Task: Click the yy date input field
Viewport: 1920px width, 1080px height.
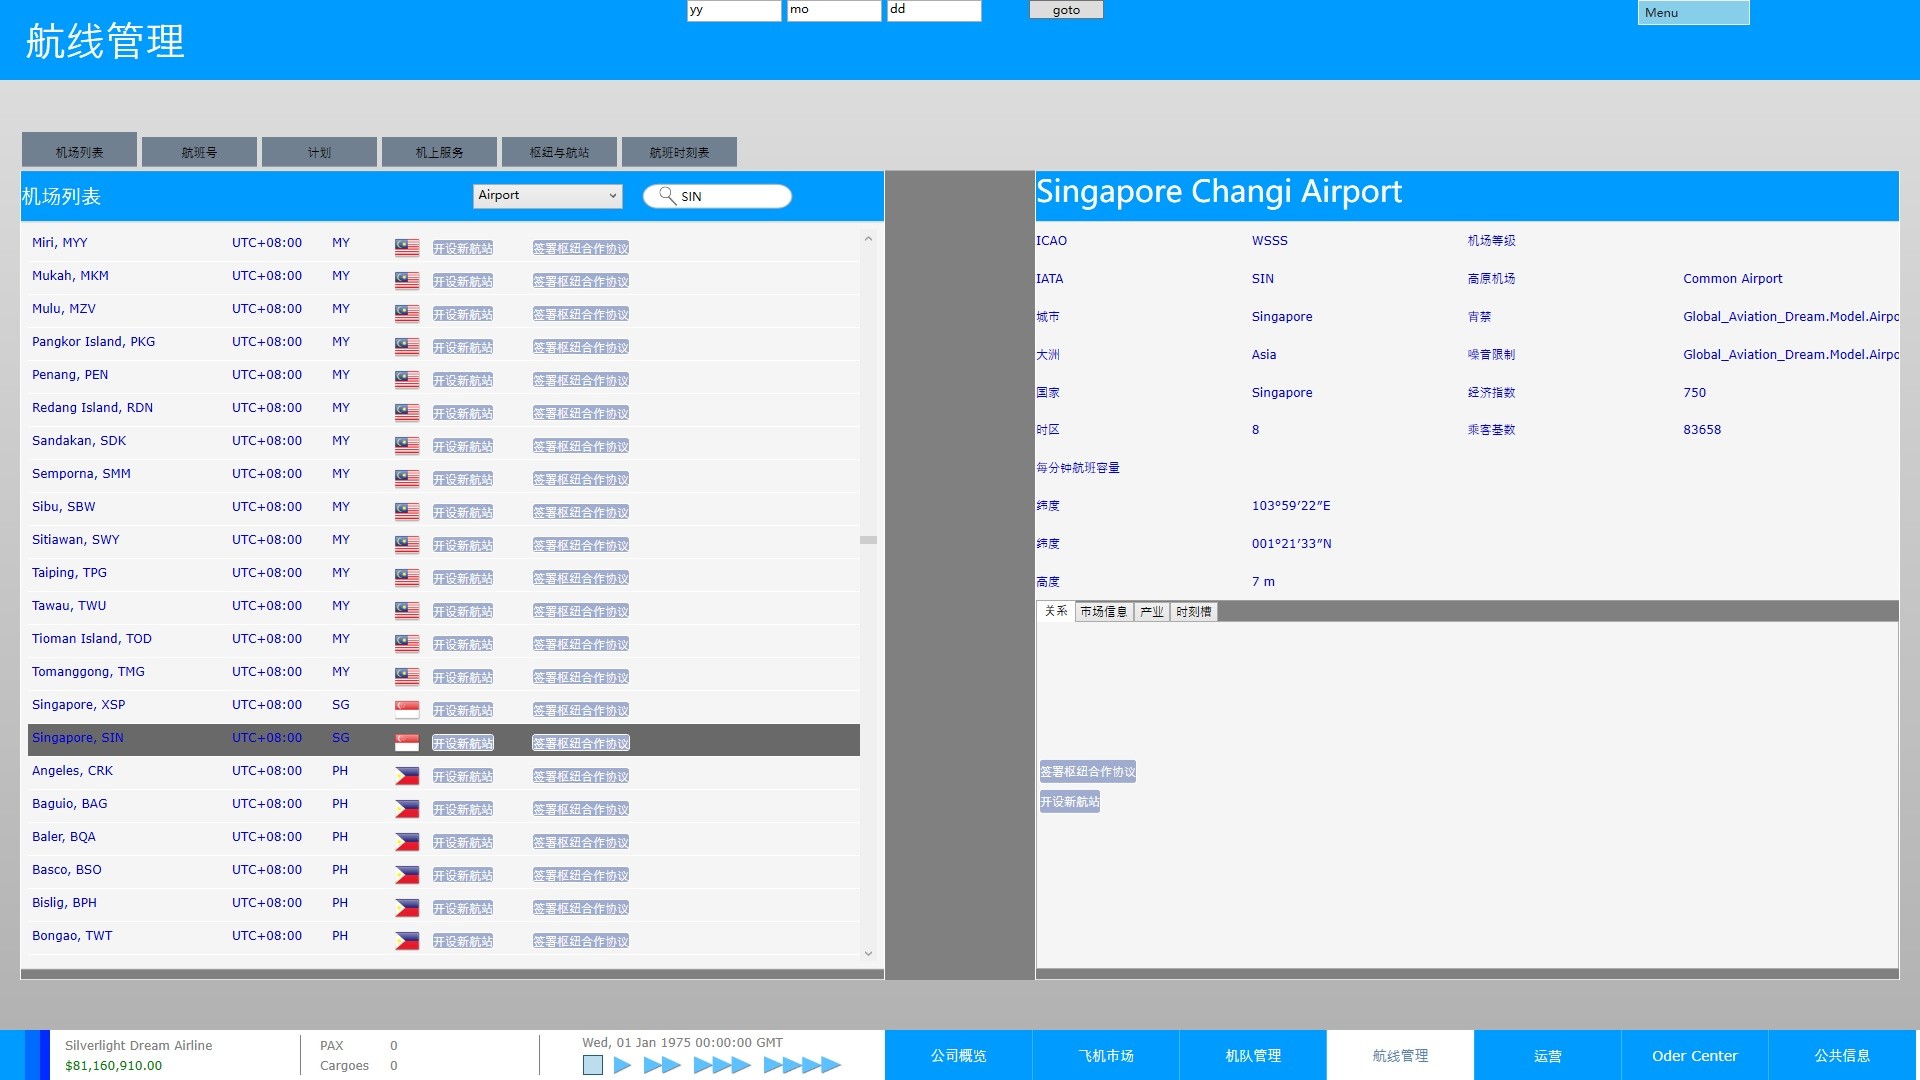Action: coord(733,10)
